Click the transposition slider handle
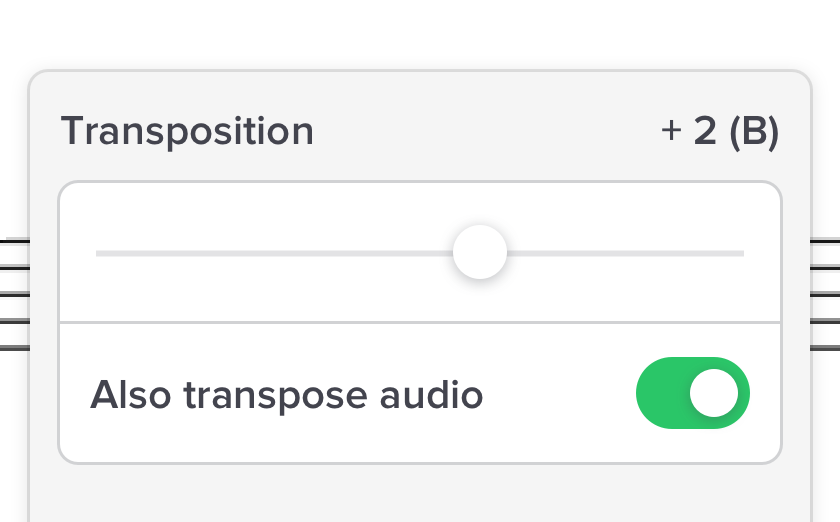Image resolution: width=840 pixels, height=522 pixels. [480, 253]
